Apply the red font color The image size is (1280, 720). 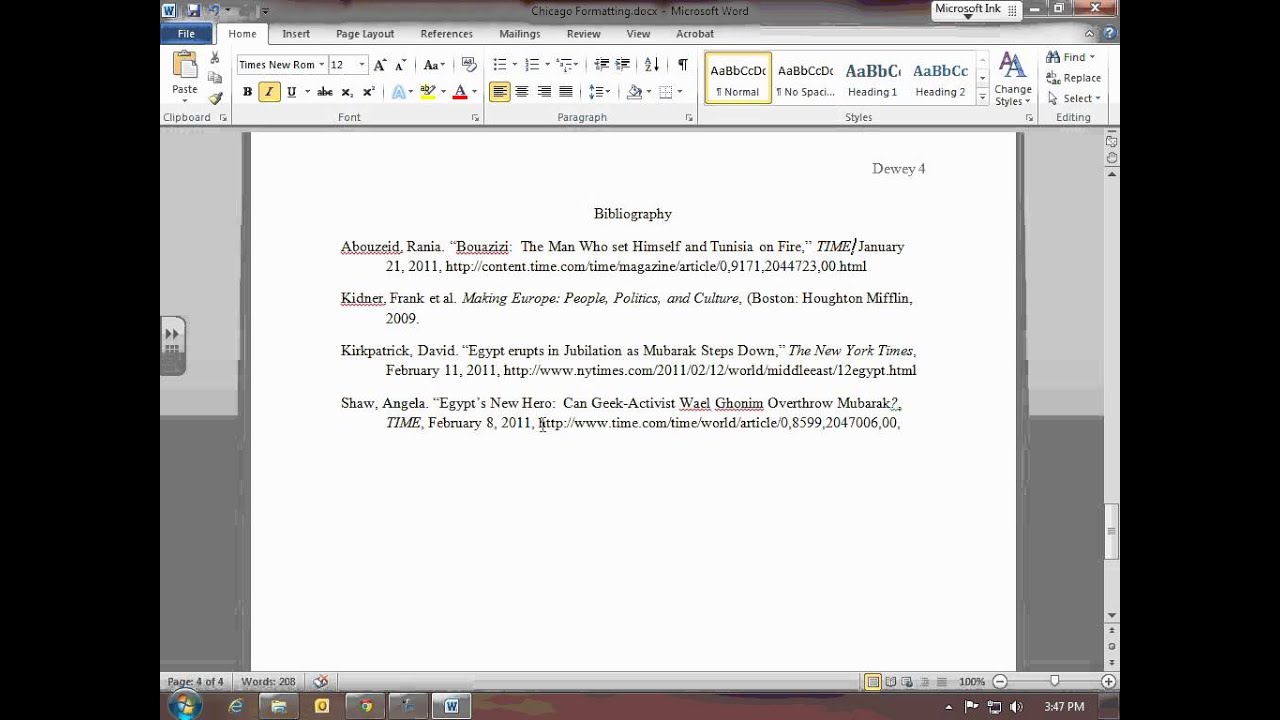(x=460, y=92)
